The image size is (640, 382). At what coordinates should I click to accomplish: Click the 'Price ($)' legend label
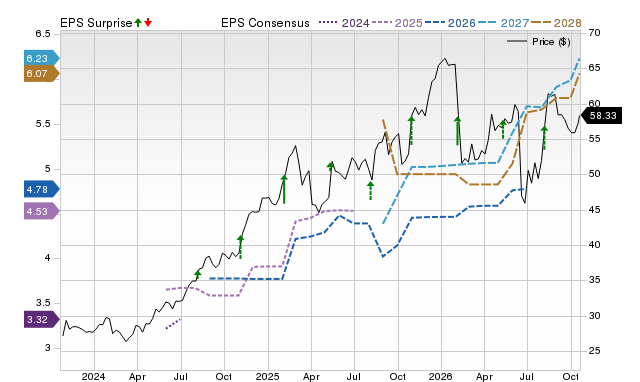pos(551,42)
